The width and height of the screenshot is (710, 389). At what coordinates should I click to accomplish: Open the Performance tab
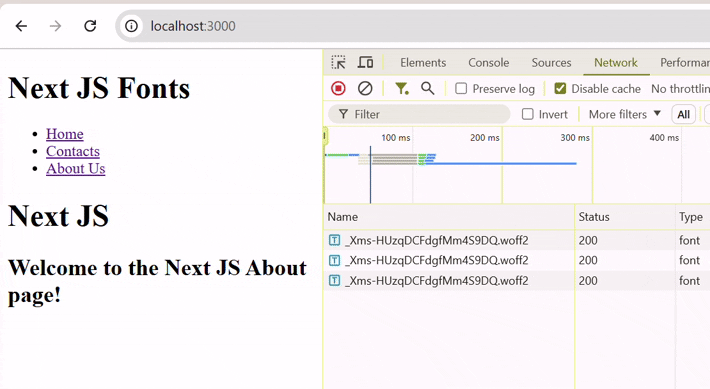point(685,62)
